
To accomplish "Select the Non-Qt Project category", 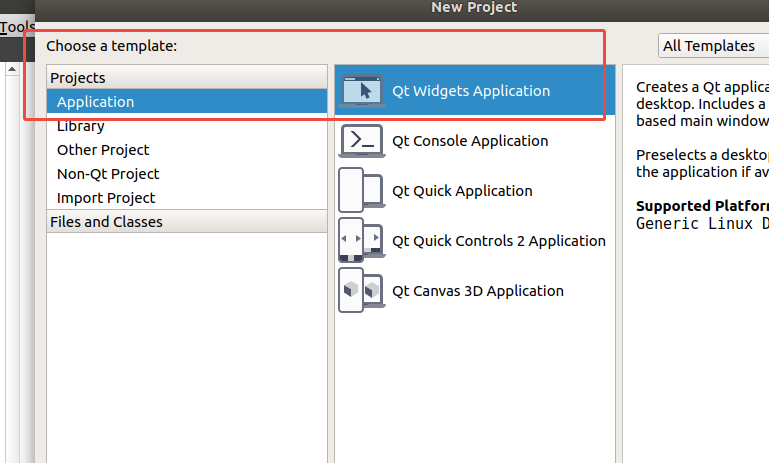I will pos(187,174).
